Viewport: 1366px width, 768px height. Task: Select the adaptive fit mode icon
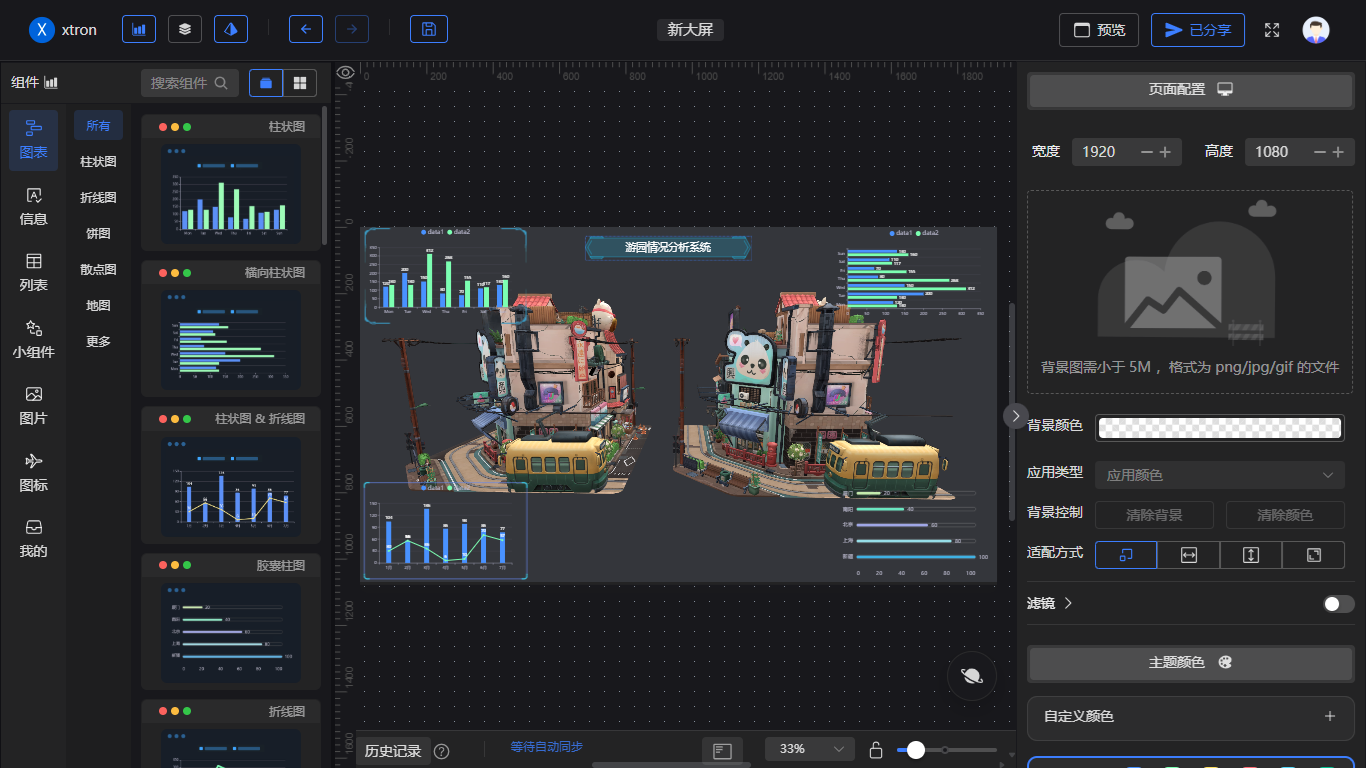point(1126,555)
